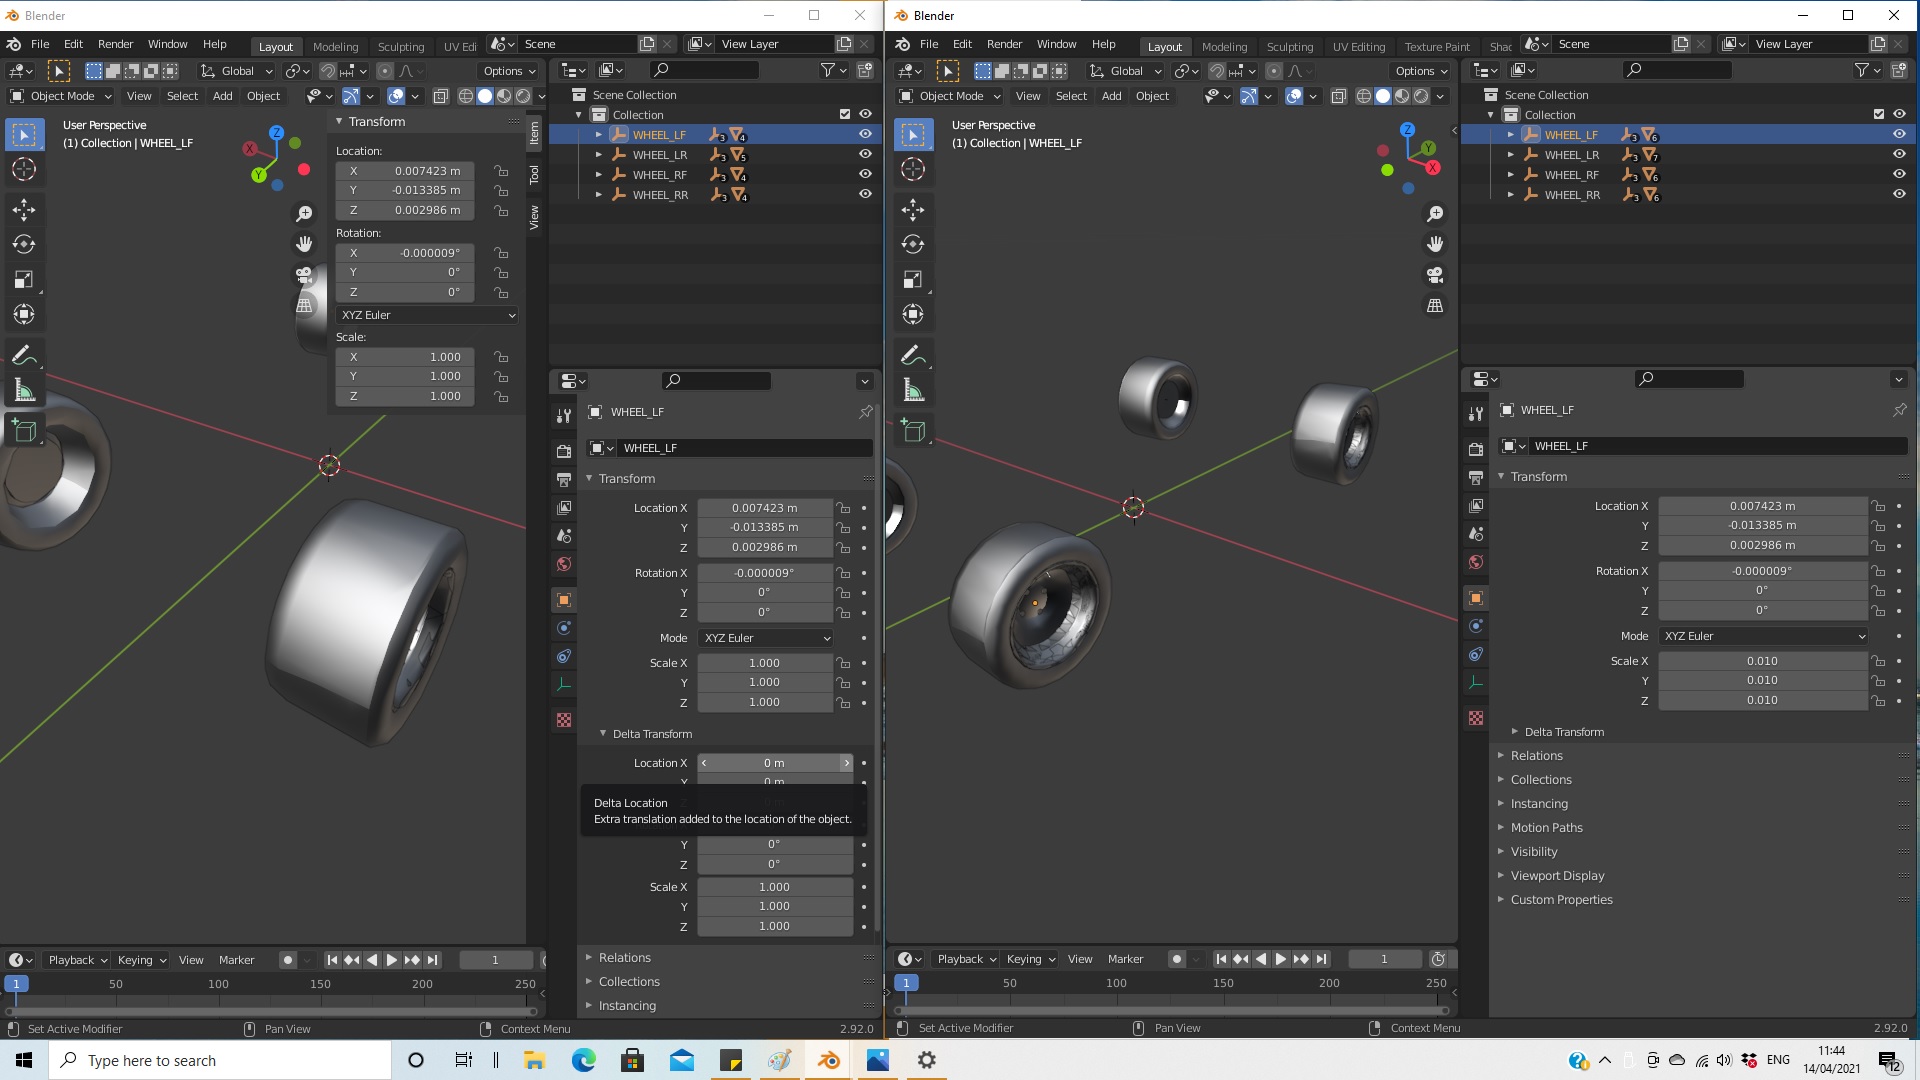Click the zoom view icon in right viewport
Image resolution: width=1920 pixels, height=1080 pixels.
pyautogui.click(x=1435, y=213)
